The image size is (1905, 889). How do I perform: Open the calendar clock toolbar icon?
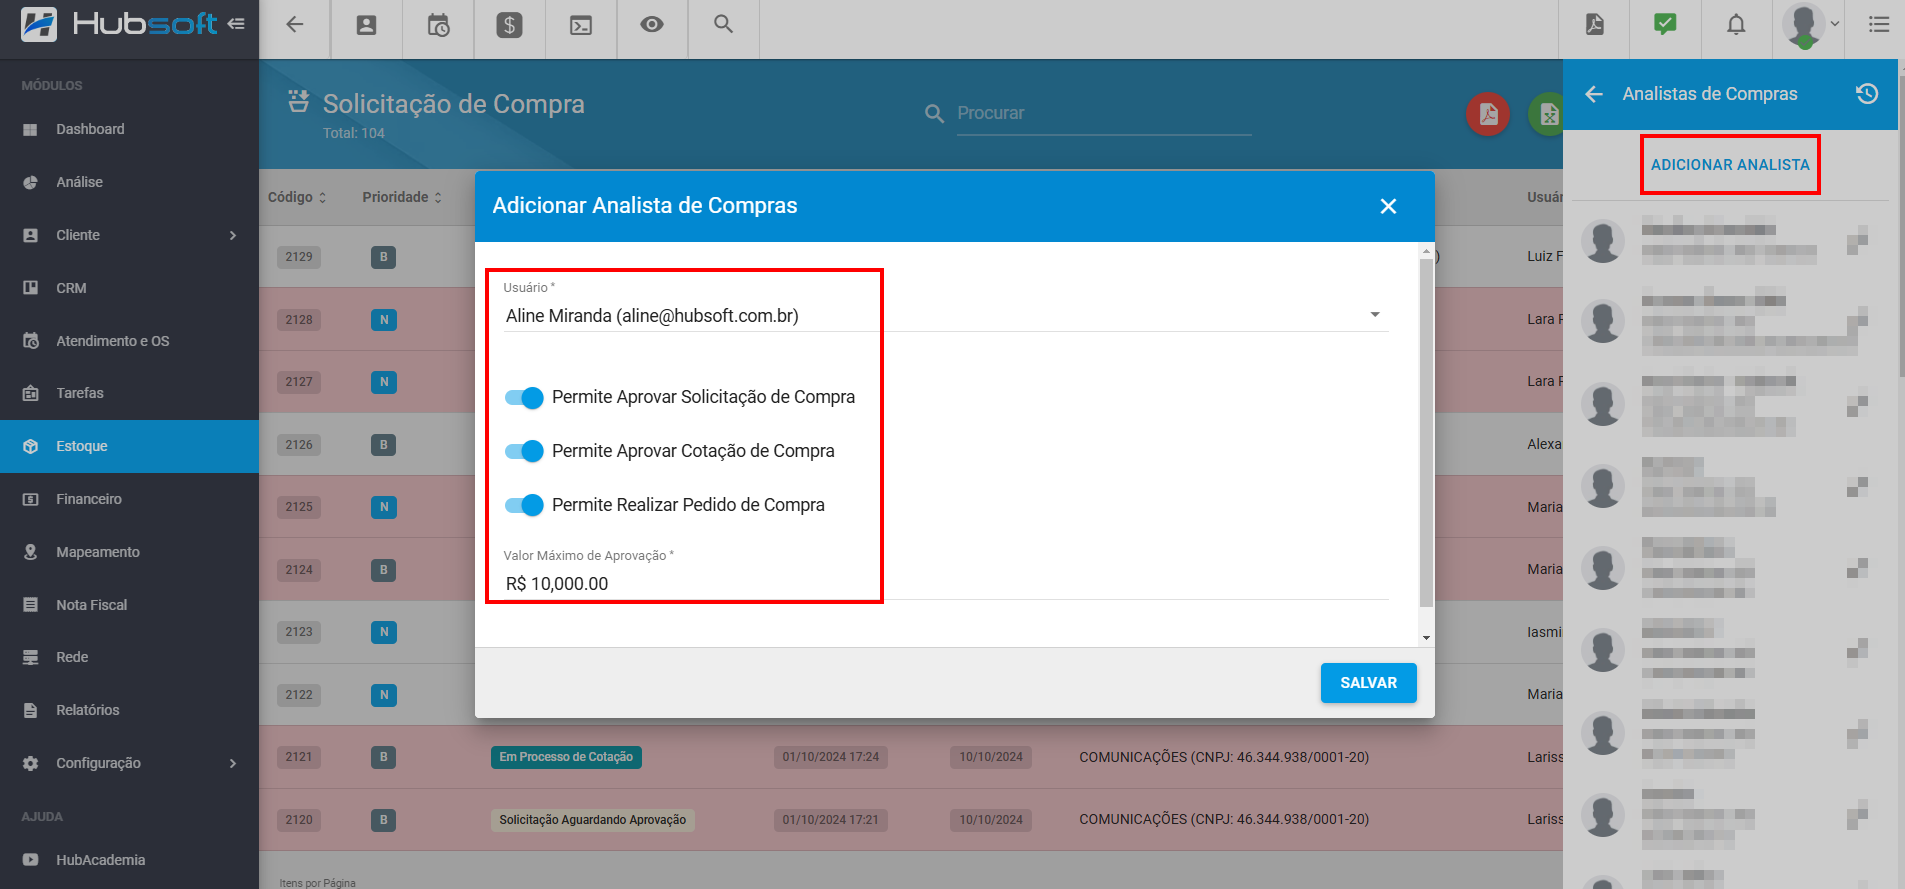click(x=438, y=25)
